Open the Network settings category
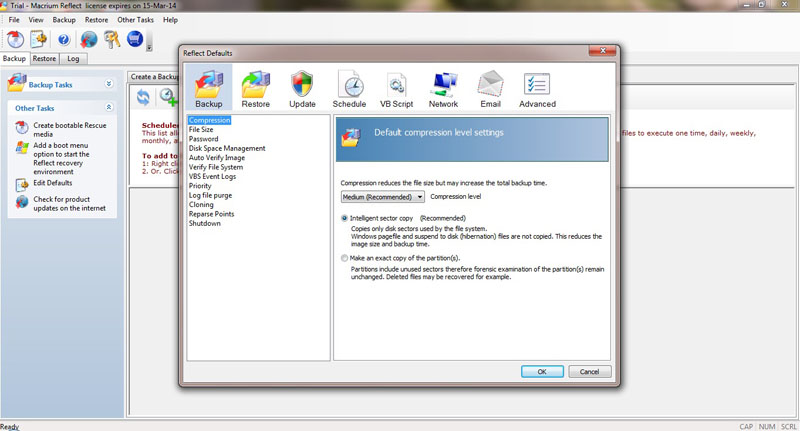 click(x=443, y=89)
